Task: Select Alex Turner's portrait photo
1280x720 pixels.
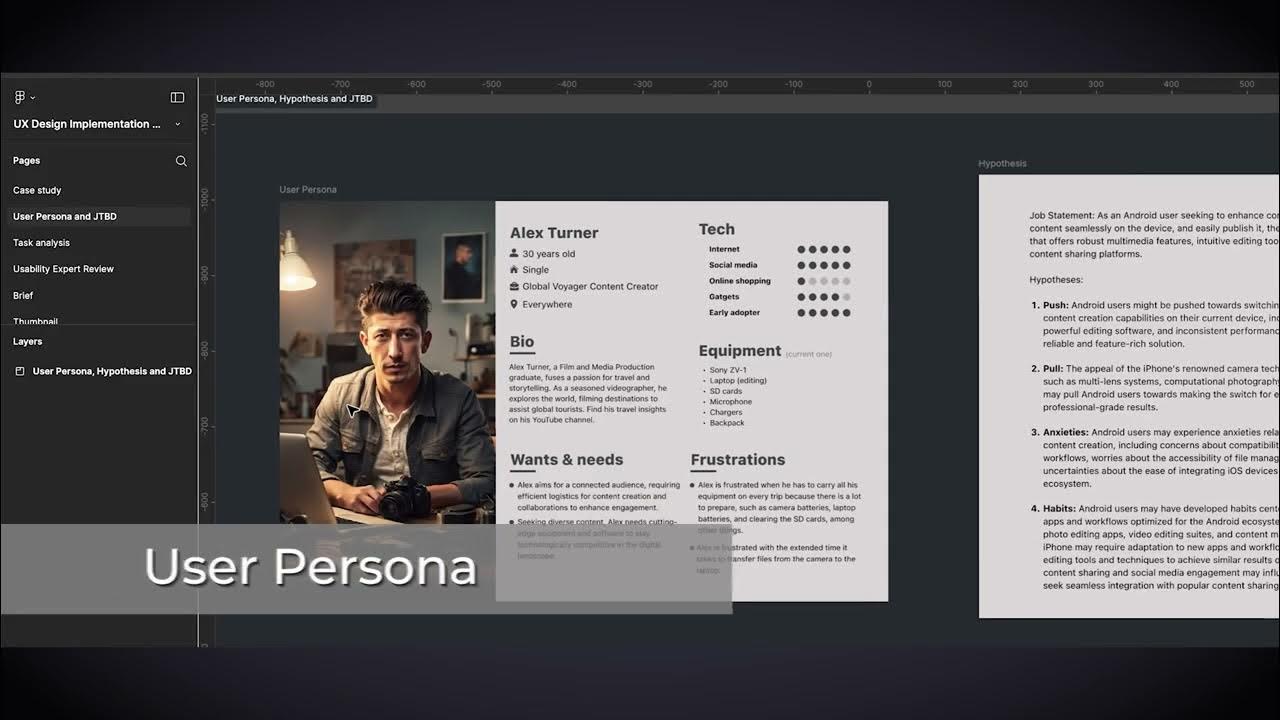Action: coord(387,360)
